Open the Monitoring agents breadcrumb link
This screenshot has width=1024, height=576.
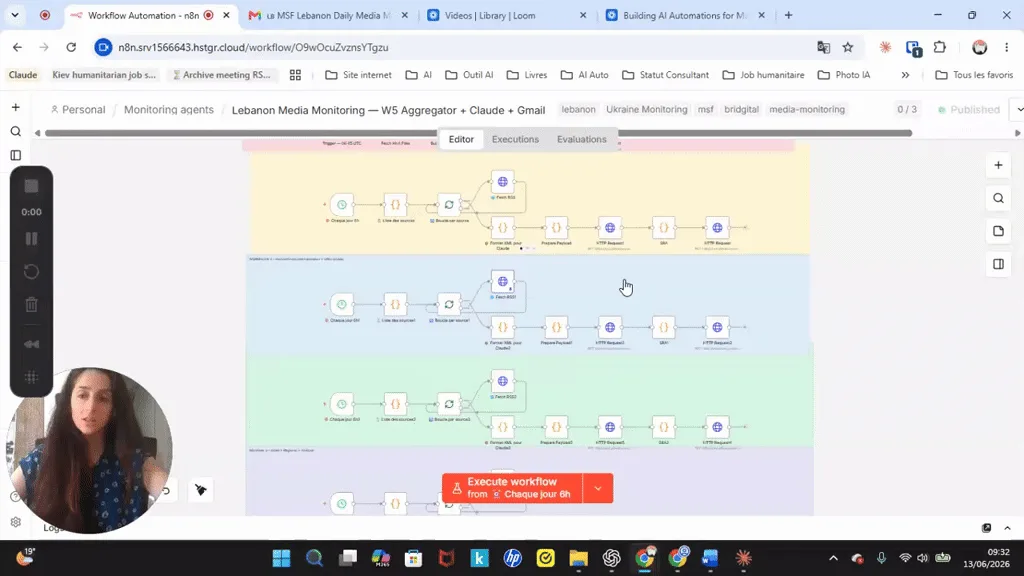168,110
